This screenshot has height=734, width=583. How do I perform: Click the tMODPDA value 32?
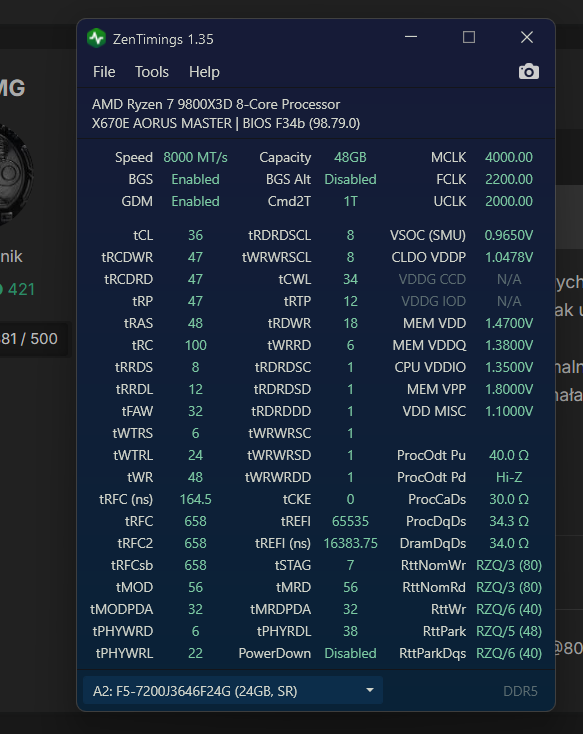[195, 609]
